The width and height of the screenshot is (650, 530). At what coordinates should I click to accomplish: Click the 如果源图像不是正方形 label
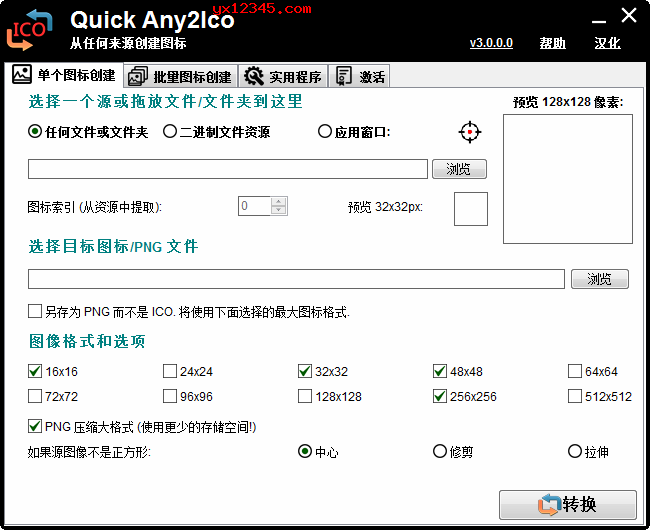coord(89,452)
